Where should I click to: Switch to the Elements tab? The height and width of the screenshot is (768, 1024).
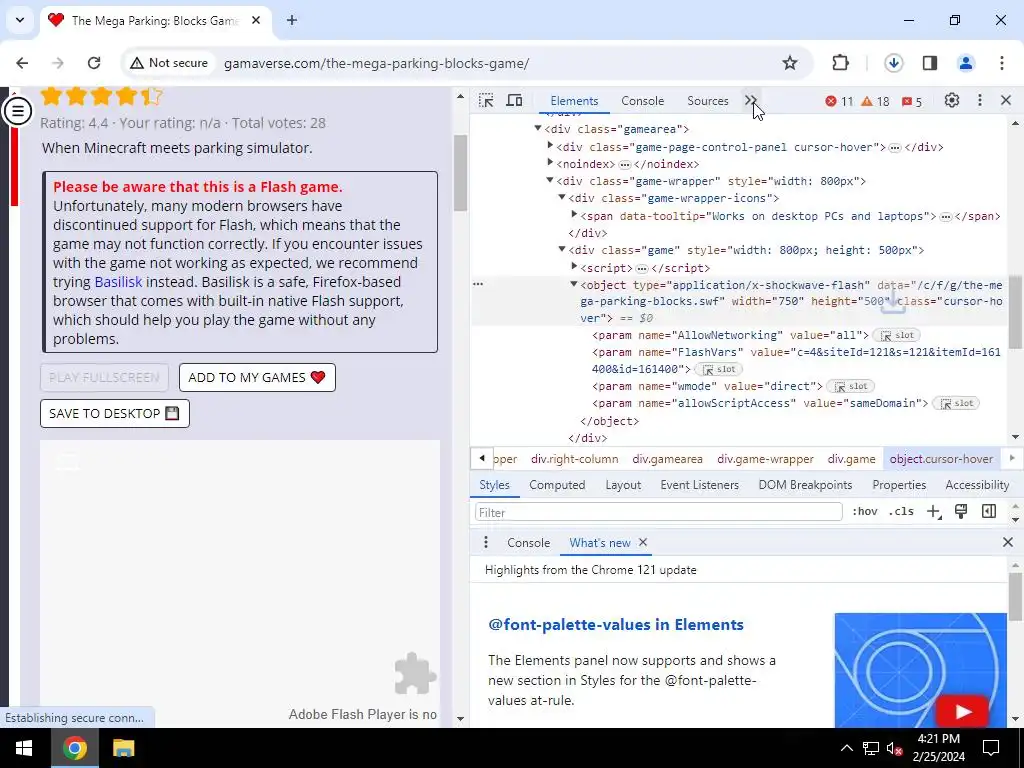point(574,101)
